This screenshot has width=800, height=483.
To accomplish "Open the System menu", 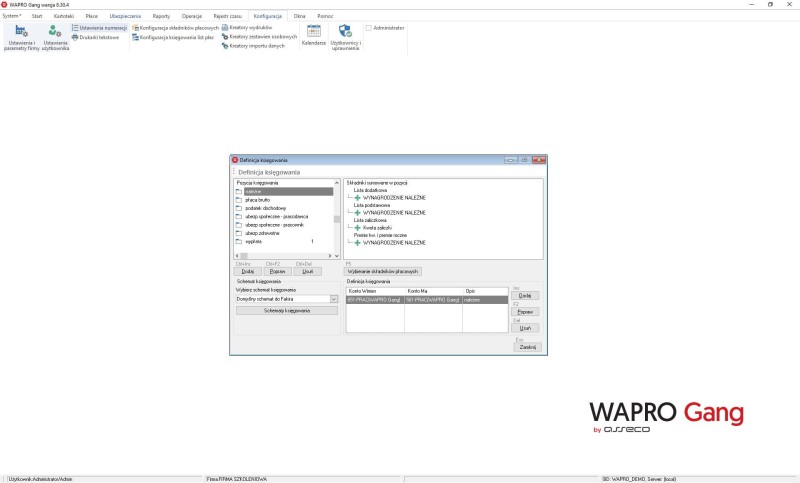I will pos(12,16).
